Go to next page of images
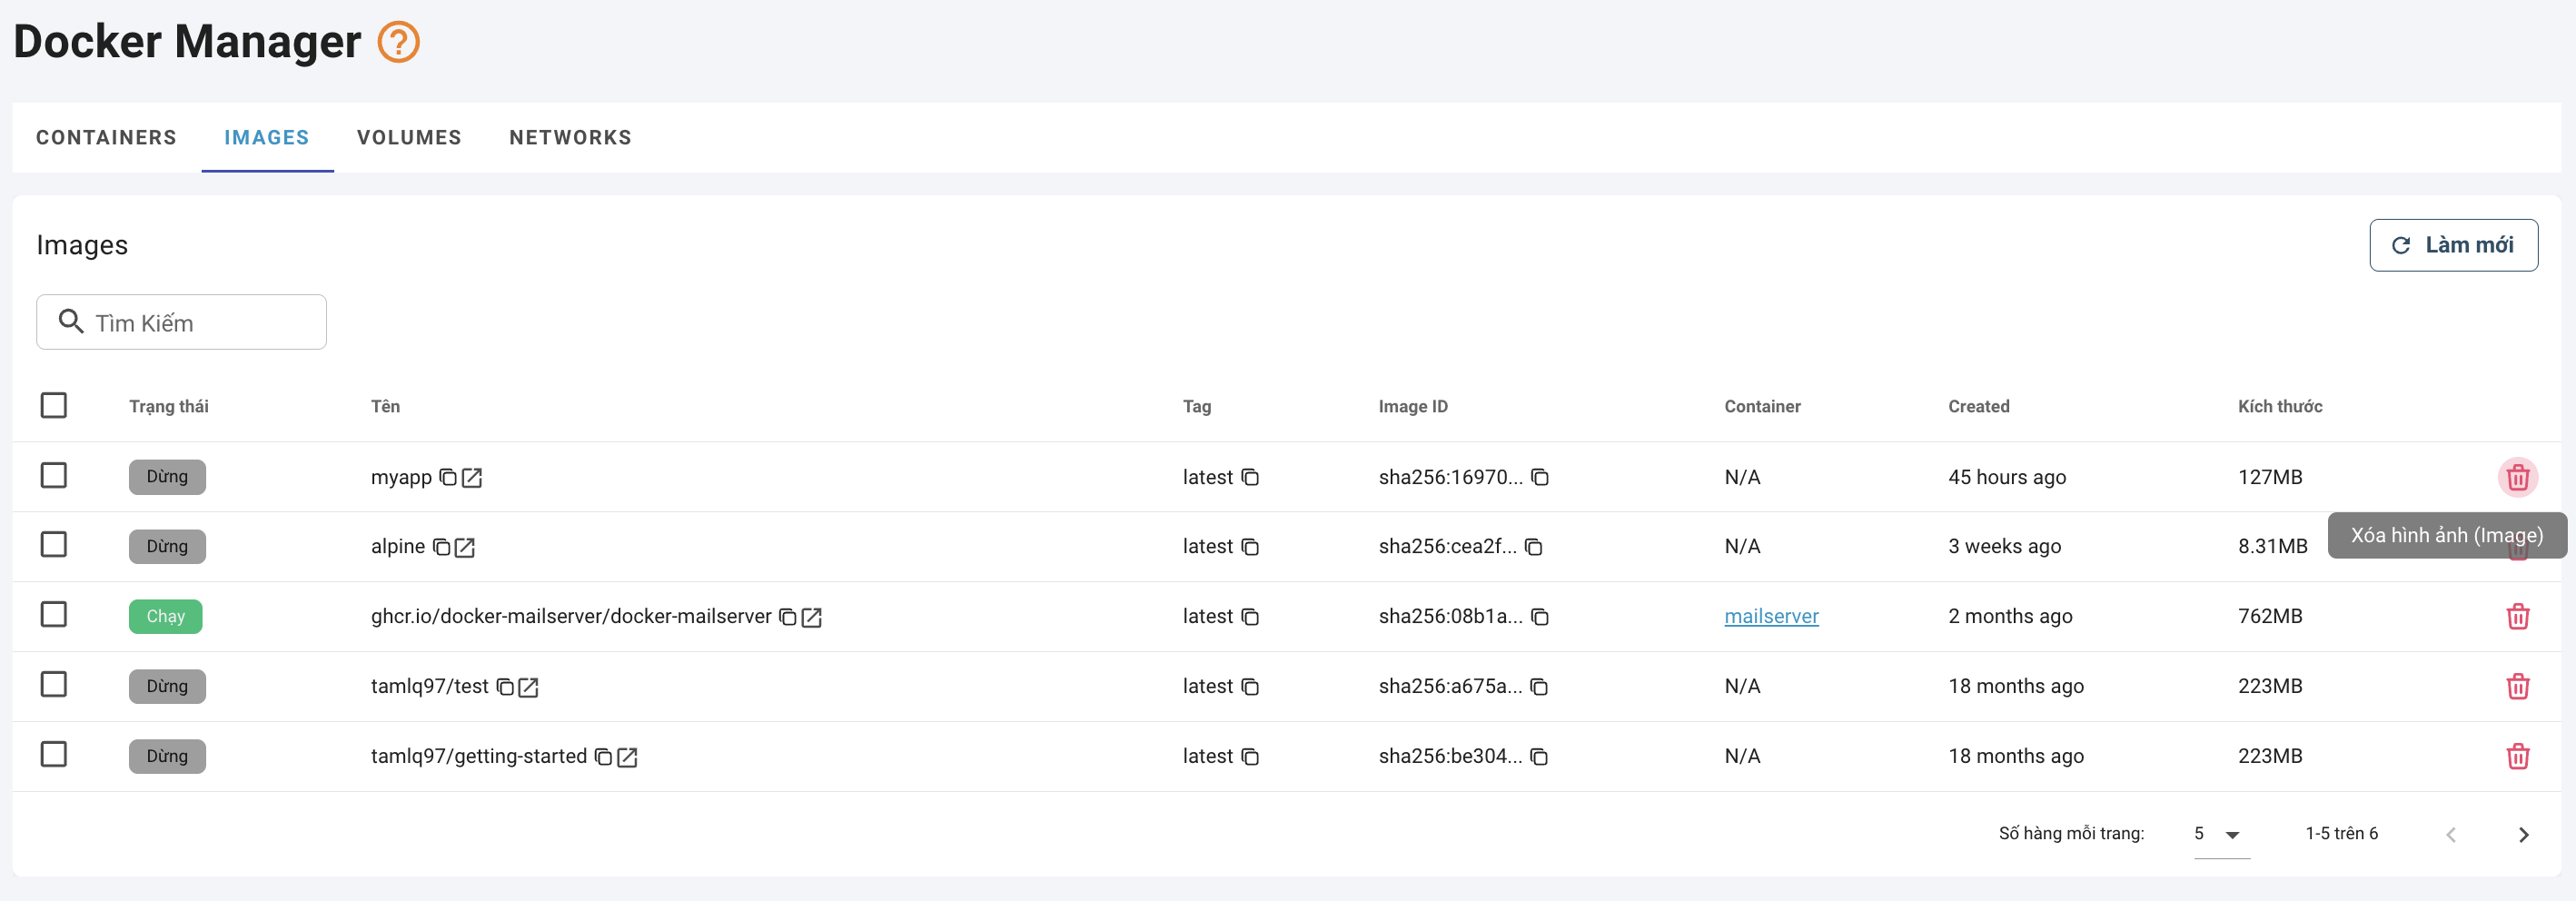Viewport: 2576px width, 901px height. click(x=2522, y=834)
